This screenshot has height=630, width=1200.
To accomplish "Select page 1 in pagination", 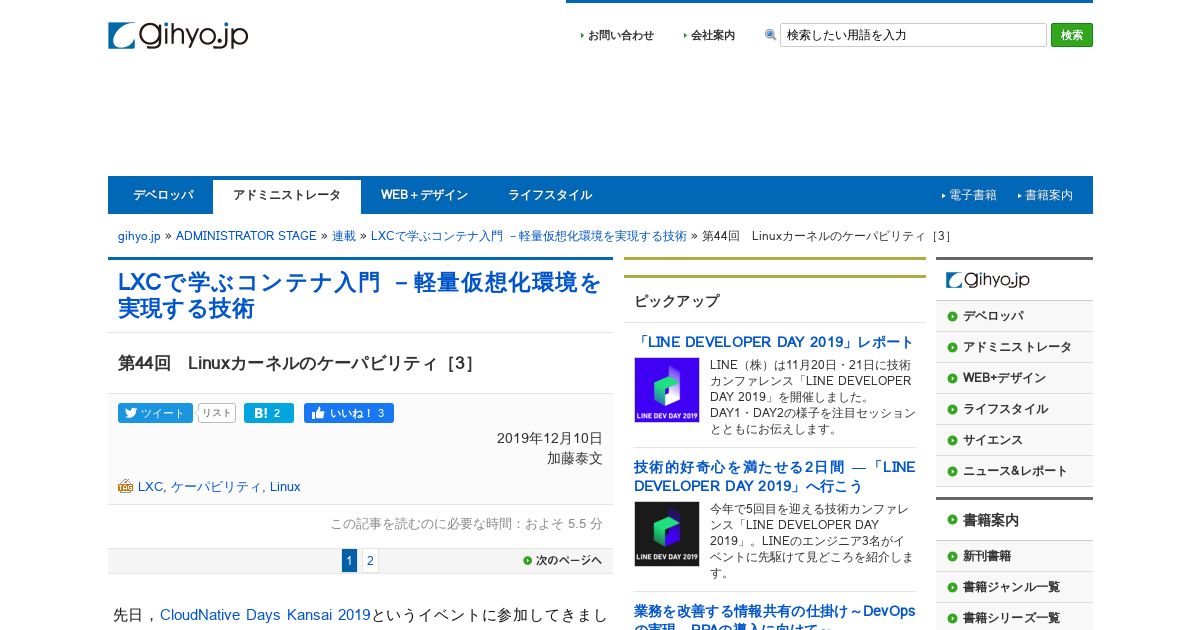I will pyautogui.click(x=349, y=561).
